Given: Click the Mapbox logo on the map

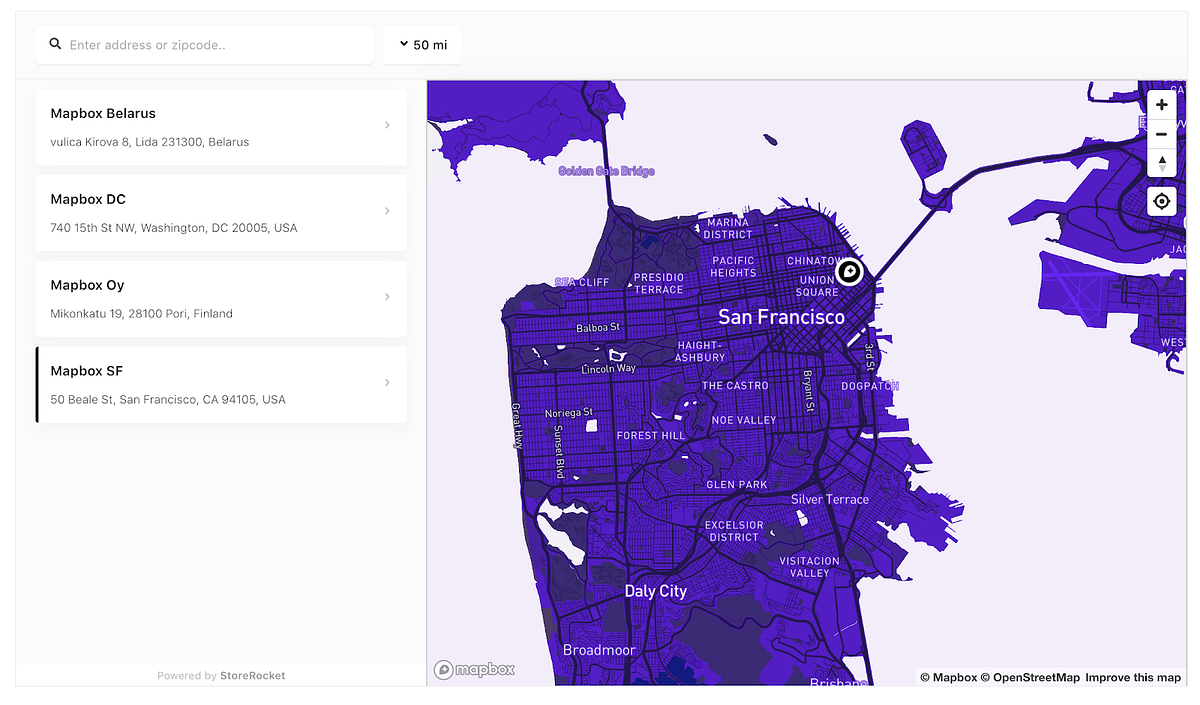Looking at the screenshot, I should pos(474,668).
